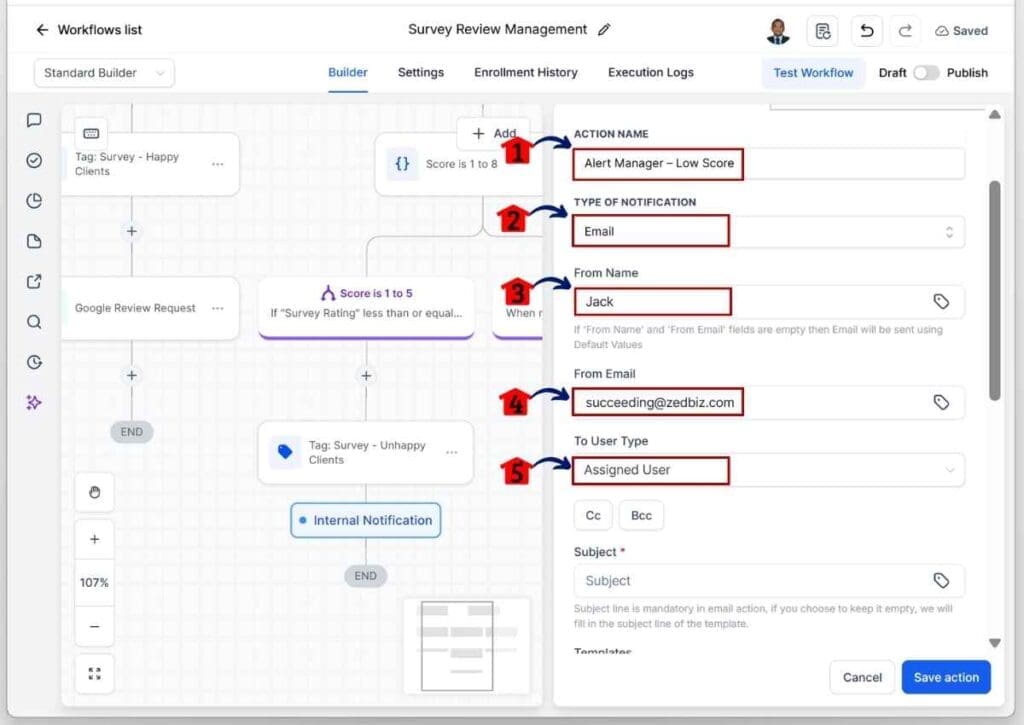1024x725 pixels.
Task: Add step below Score is 1 to 5
Action: click(366, 376)
